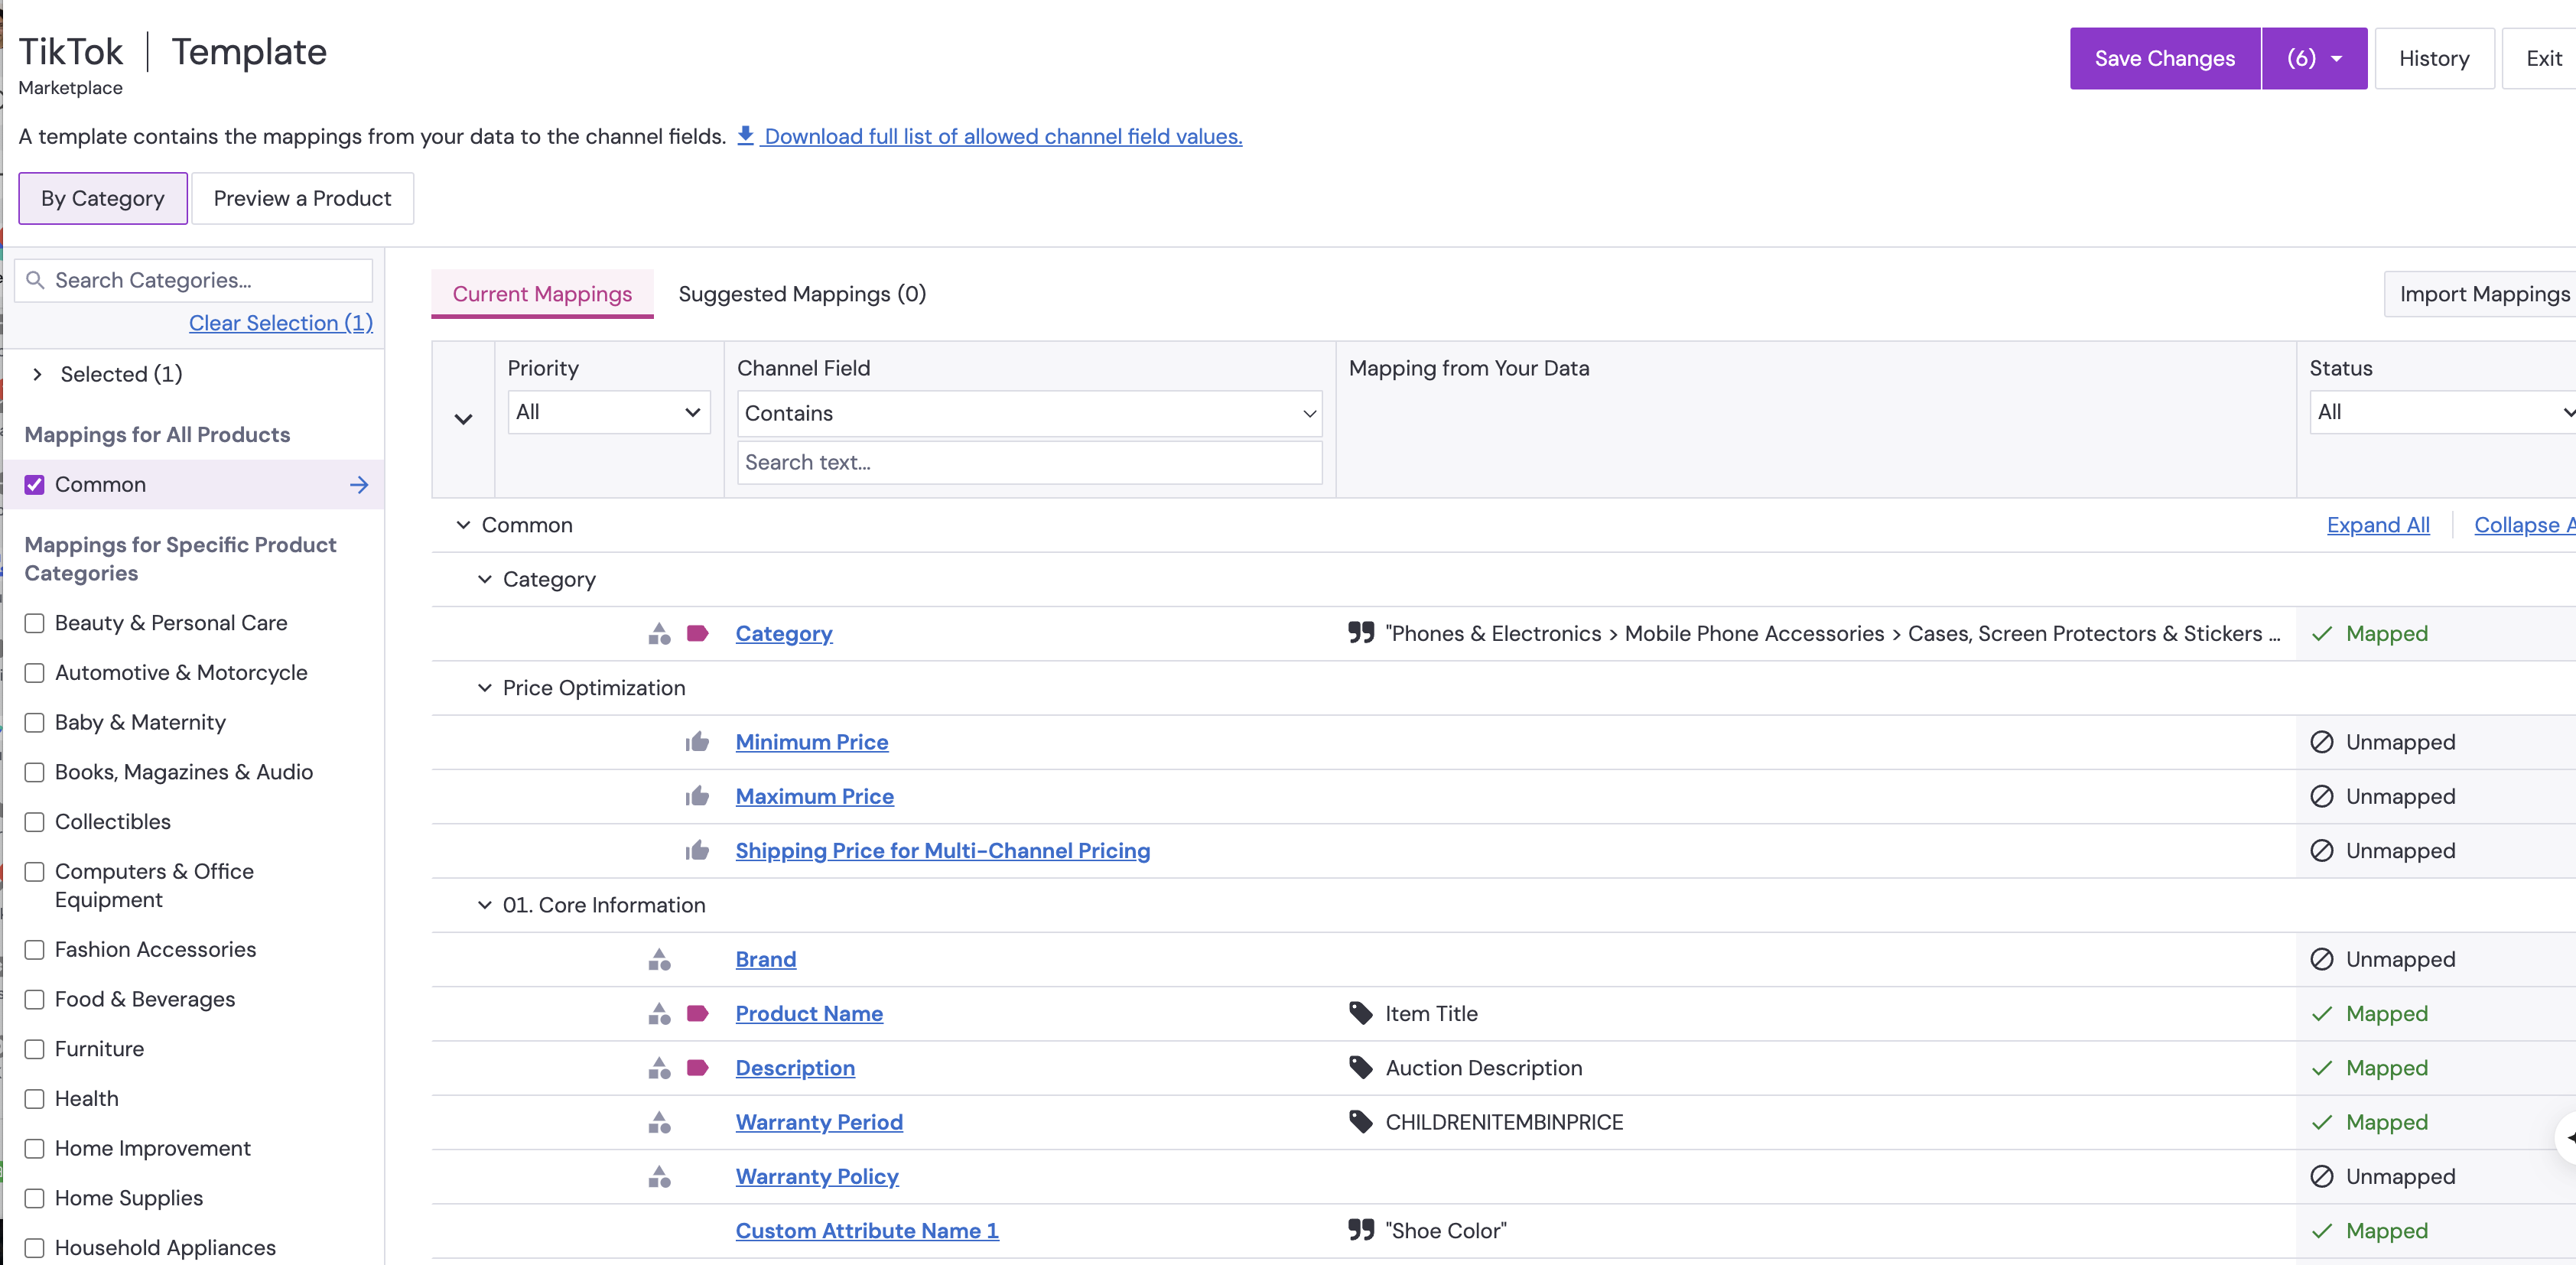Viewport: 2576px width, 1265px height.
Task: Click the pink tag icon beside Description
Action: coord(697,1068)
